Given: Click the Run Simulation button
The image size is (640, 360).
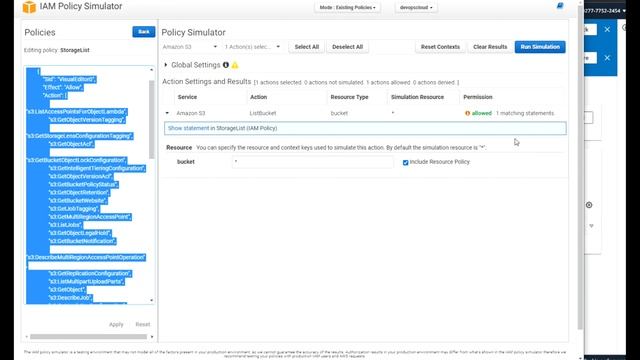Looking at the screenshot, I should click(x=540, y=47).
